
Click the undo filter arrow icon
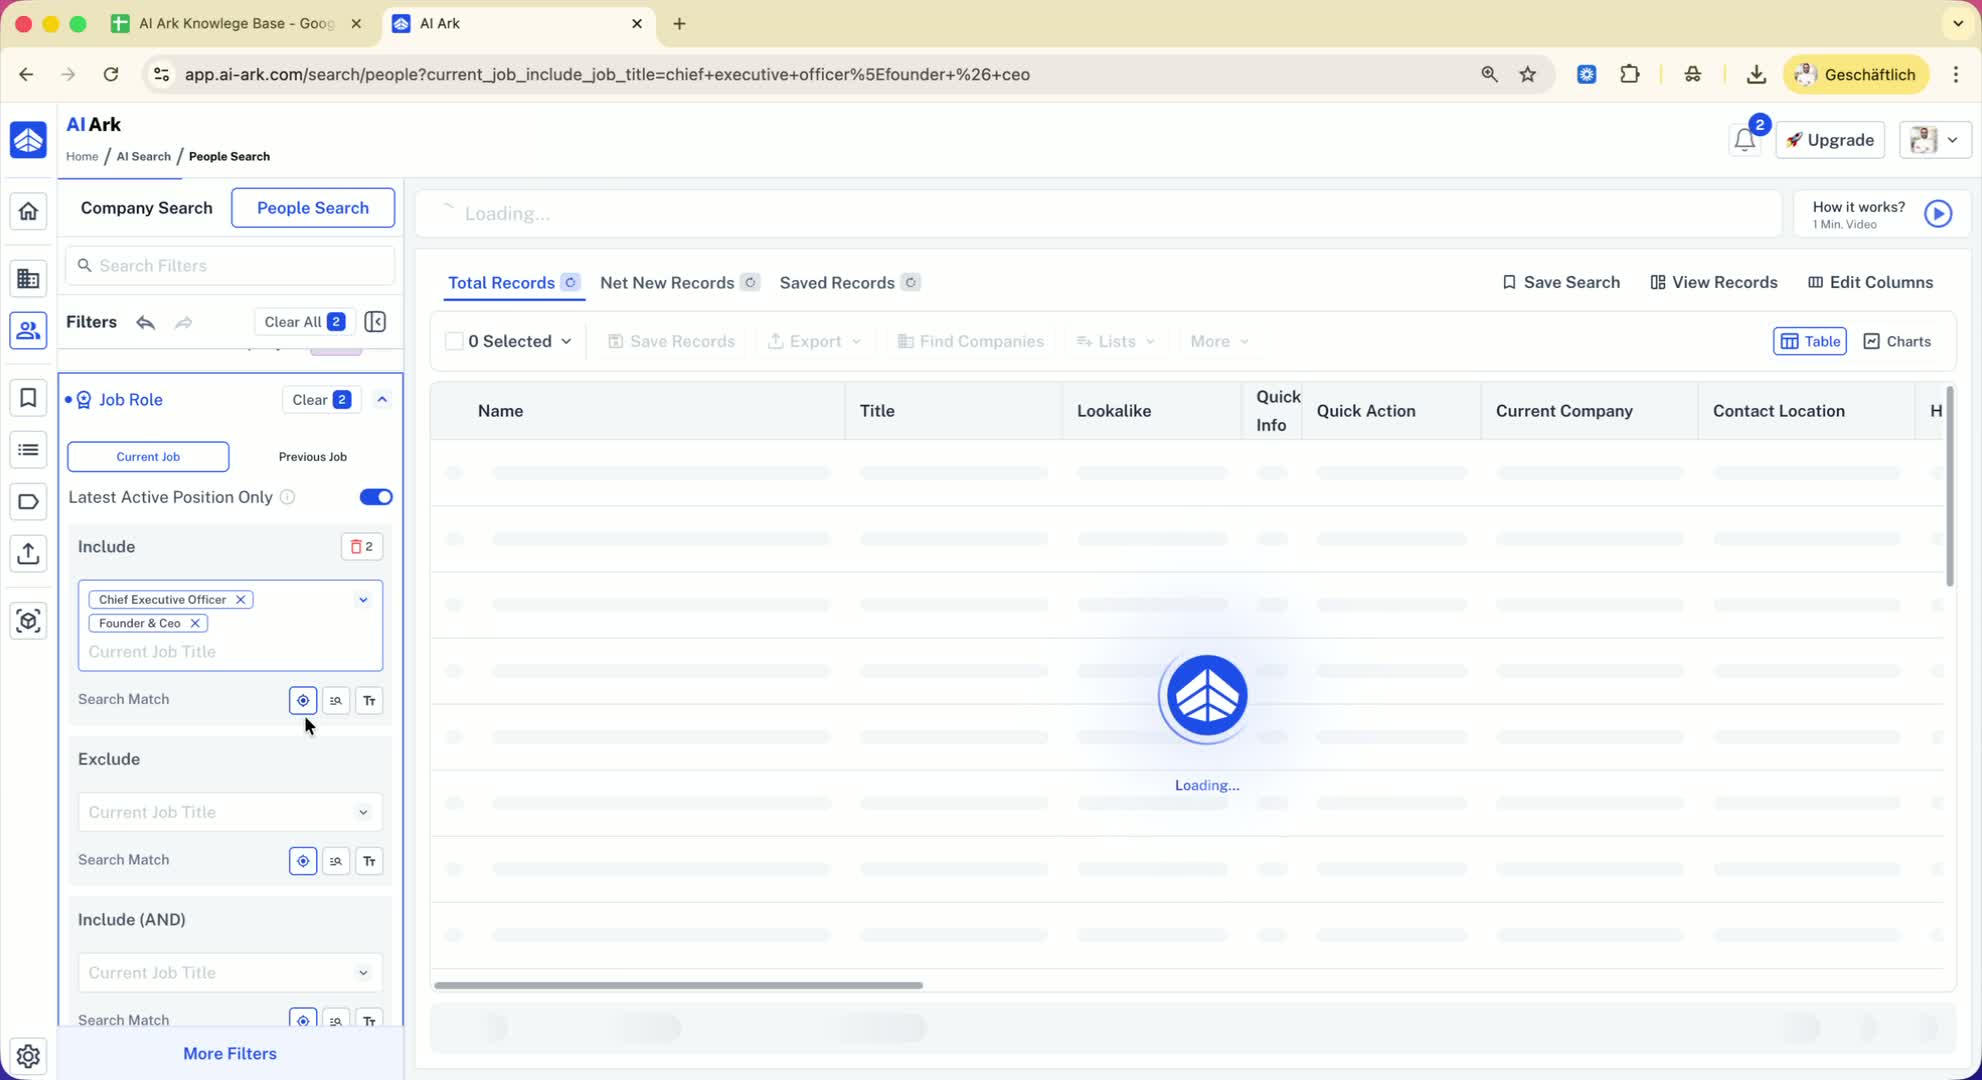point(146,322)
